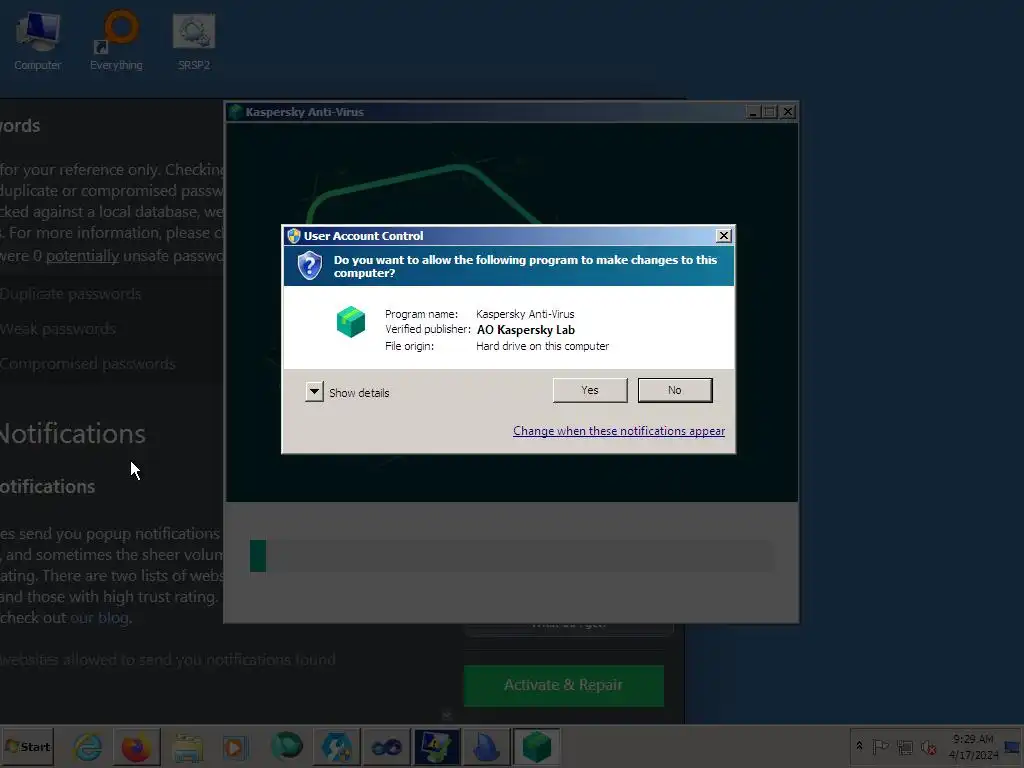Image resolution: width=1024 pixels, height=768 pixels.
Task: Click the UAC title bar shield icon
Action: (293, 236)
